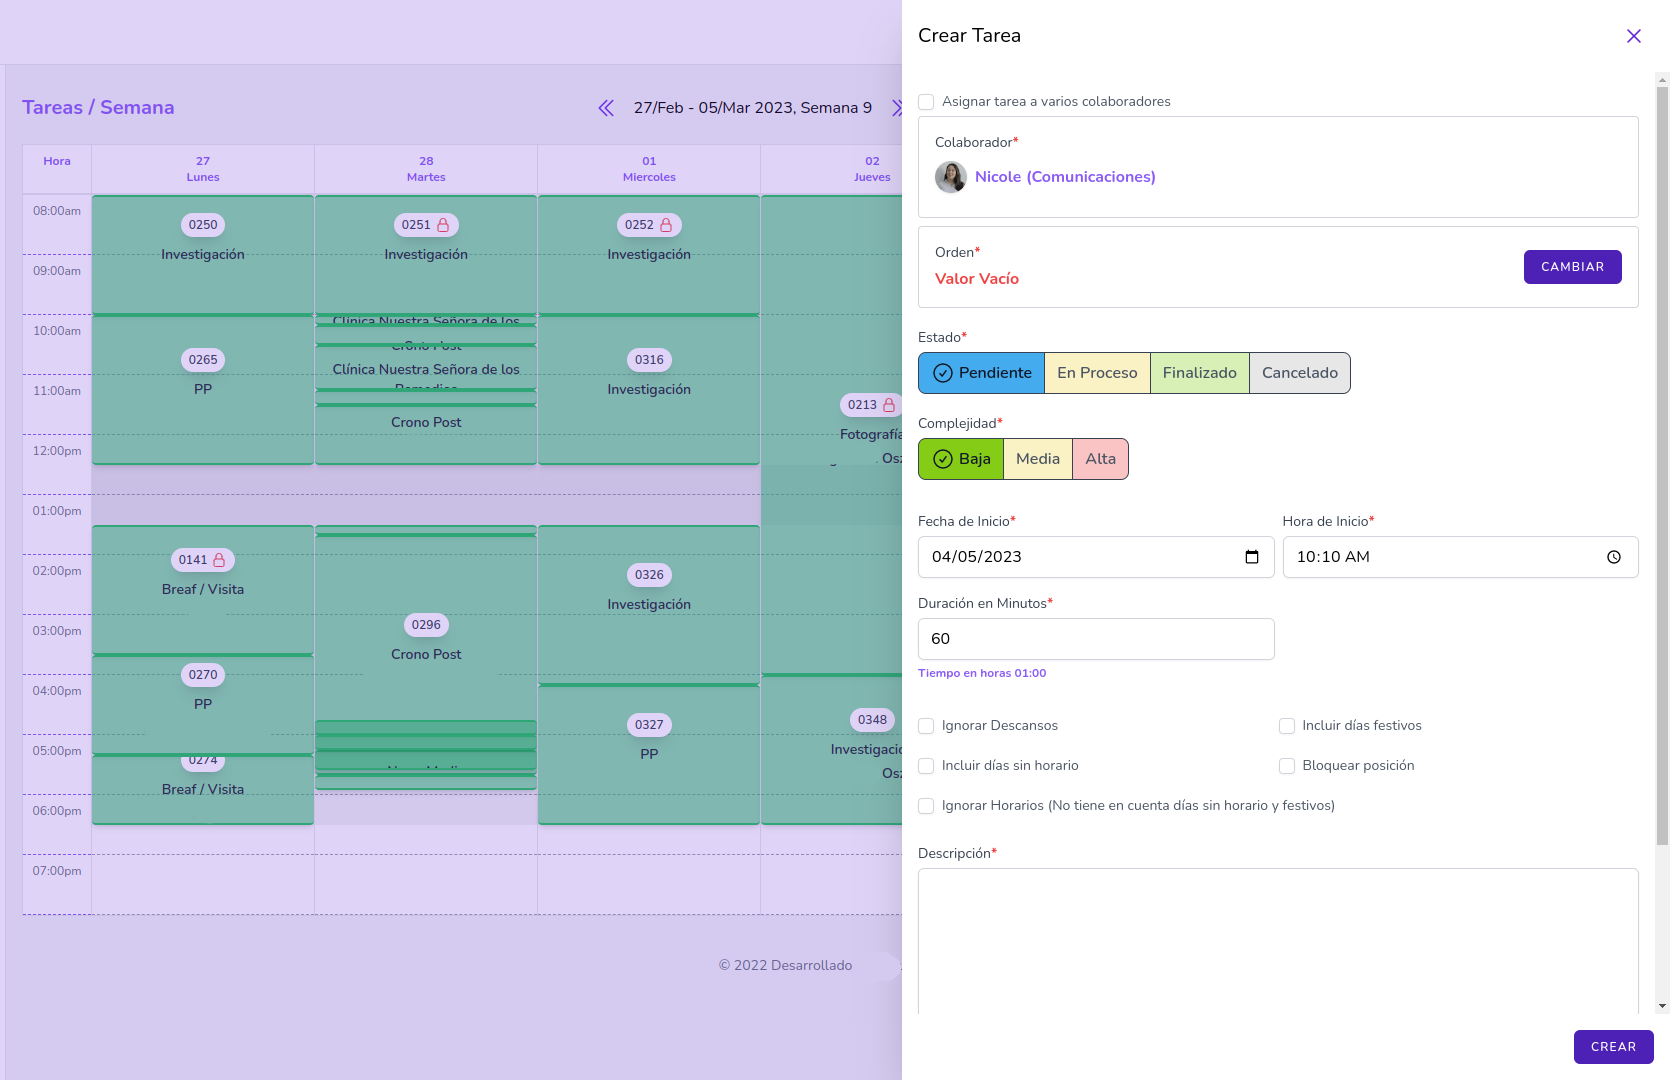The width and height of the screenshot is (1670, 1080).
Task: Click the scroll down arrow in the panel scrollbar
Action: pos(1662,1006)
